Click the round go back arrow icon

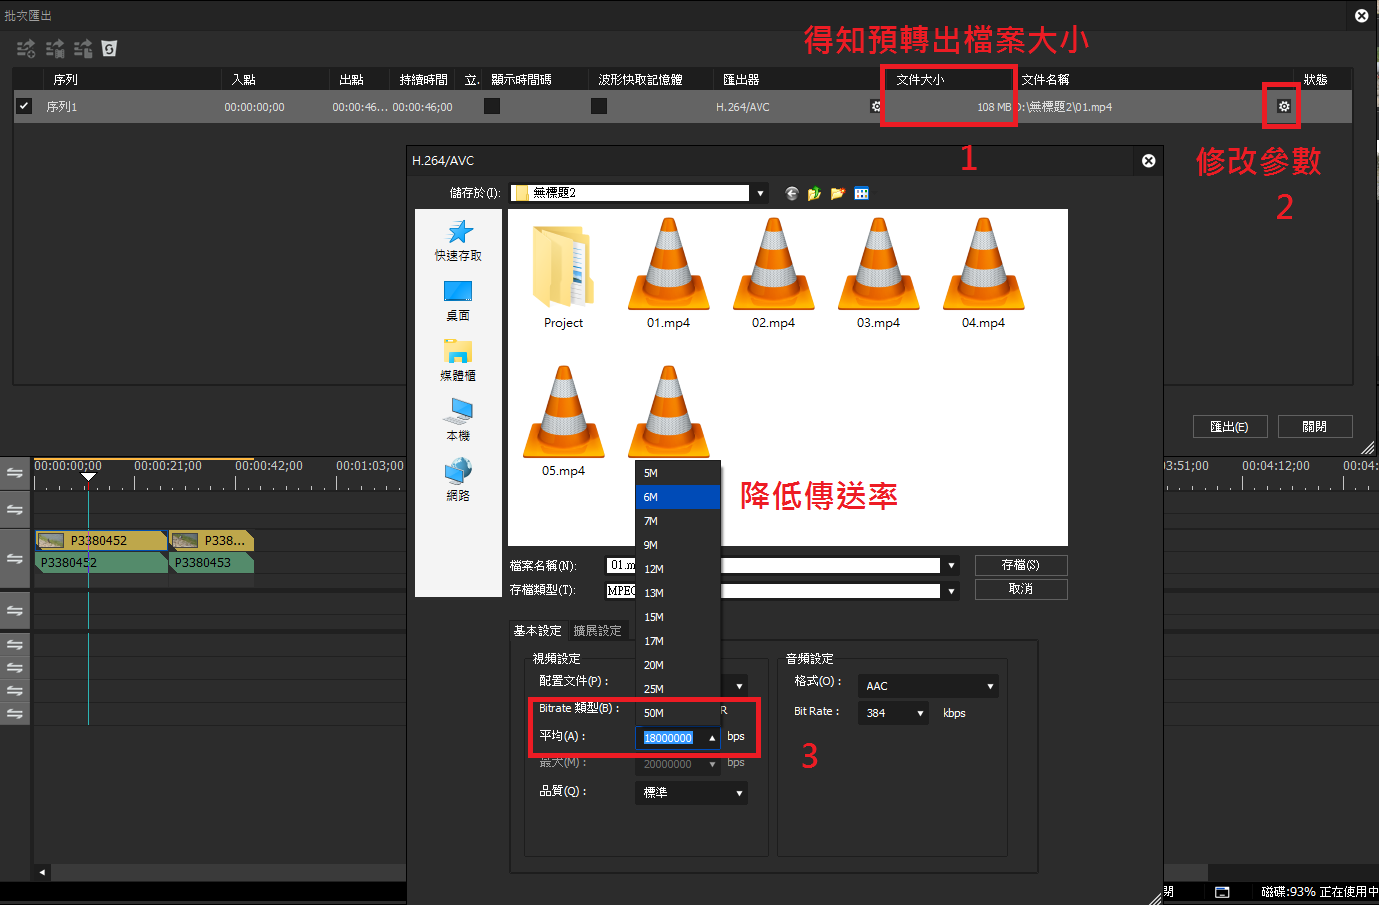tap(792, 193)
